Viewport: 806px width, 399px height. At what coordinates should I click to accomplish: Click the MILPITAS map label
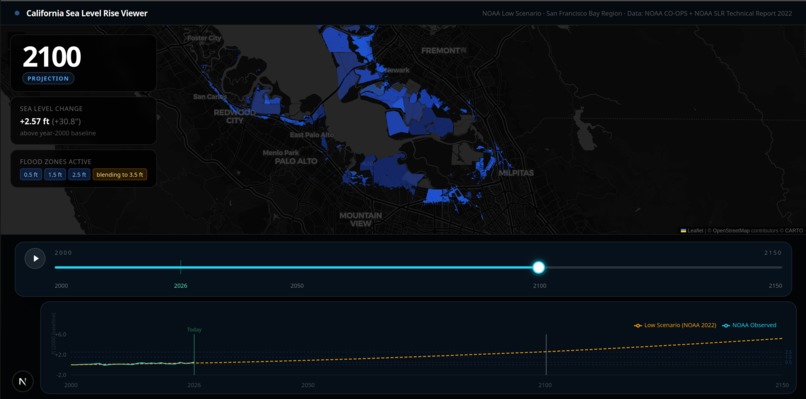[x=516, y=173]
